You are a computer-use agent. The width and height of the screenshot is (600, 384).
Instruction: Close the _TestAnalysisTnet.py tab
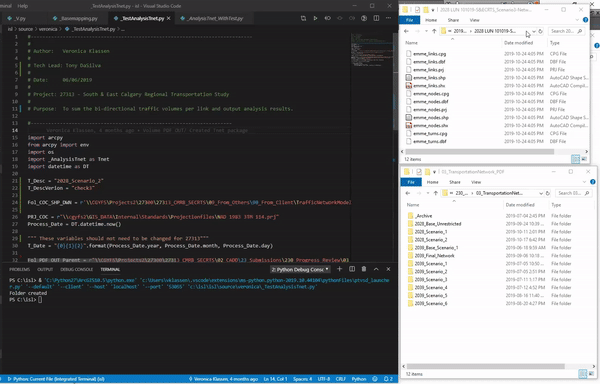click(x=168, y=18)
